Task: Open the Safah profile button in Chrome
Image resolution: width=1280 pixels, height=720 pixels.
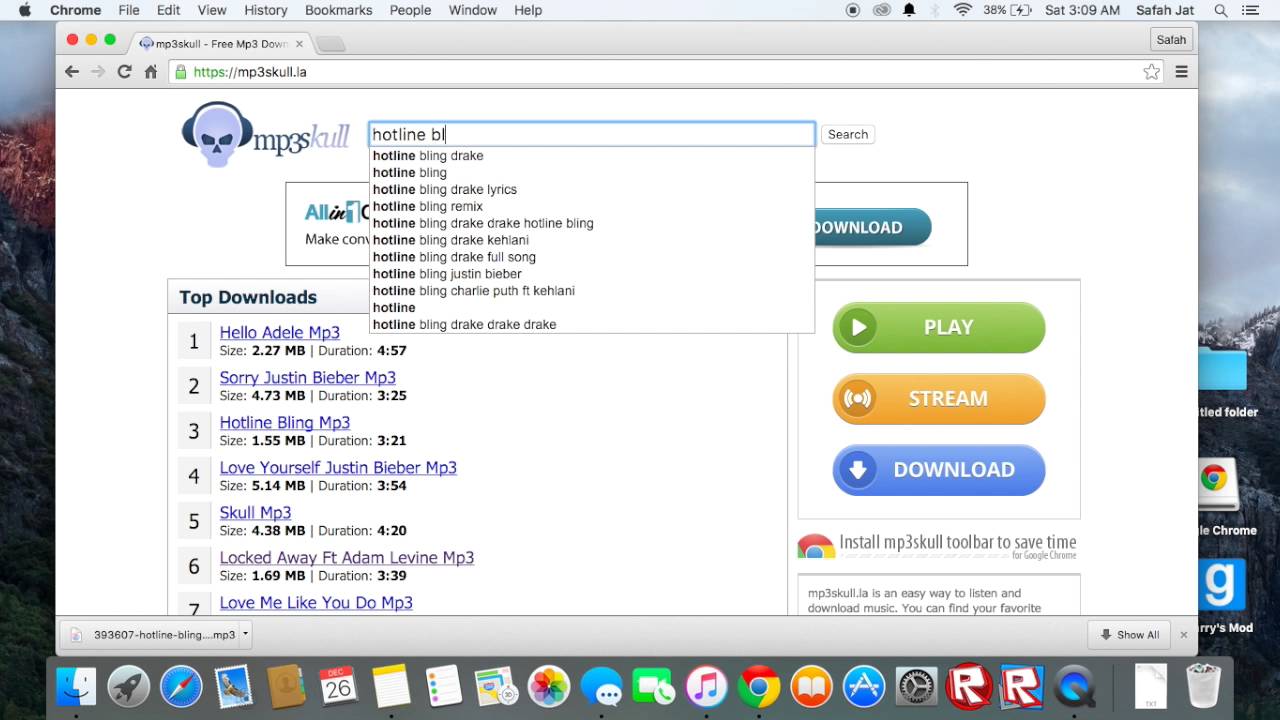Action: [x=1171, y=40]
